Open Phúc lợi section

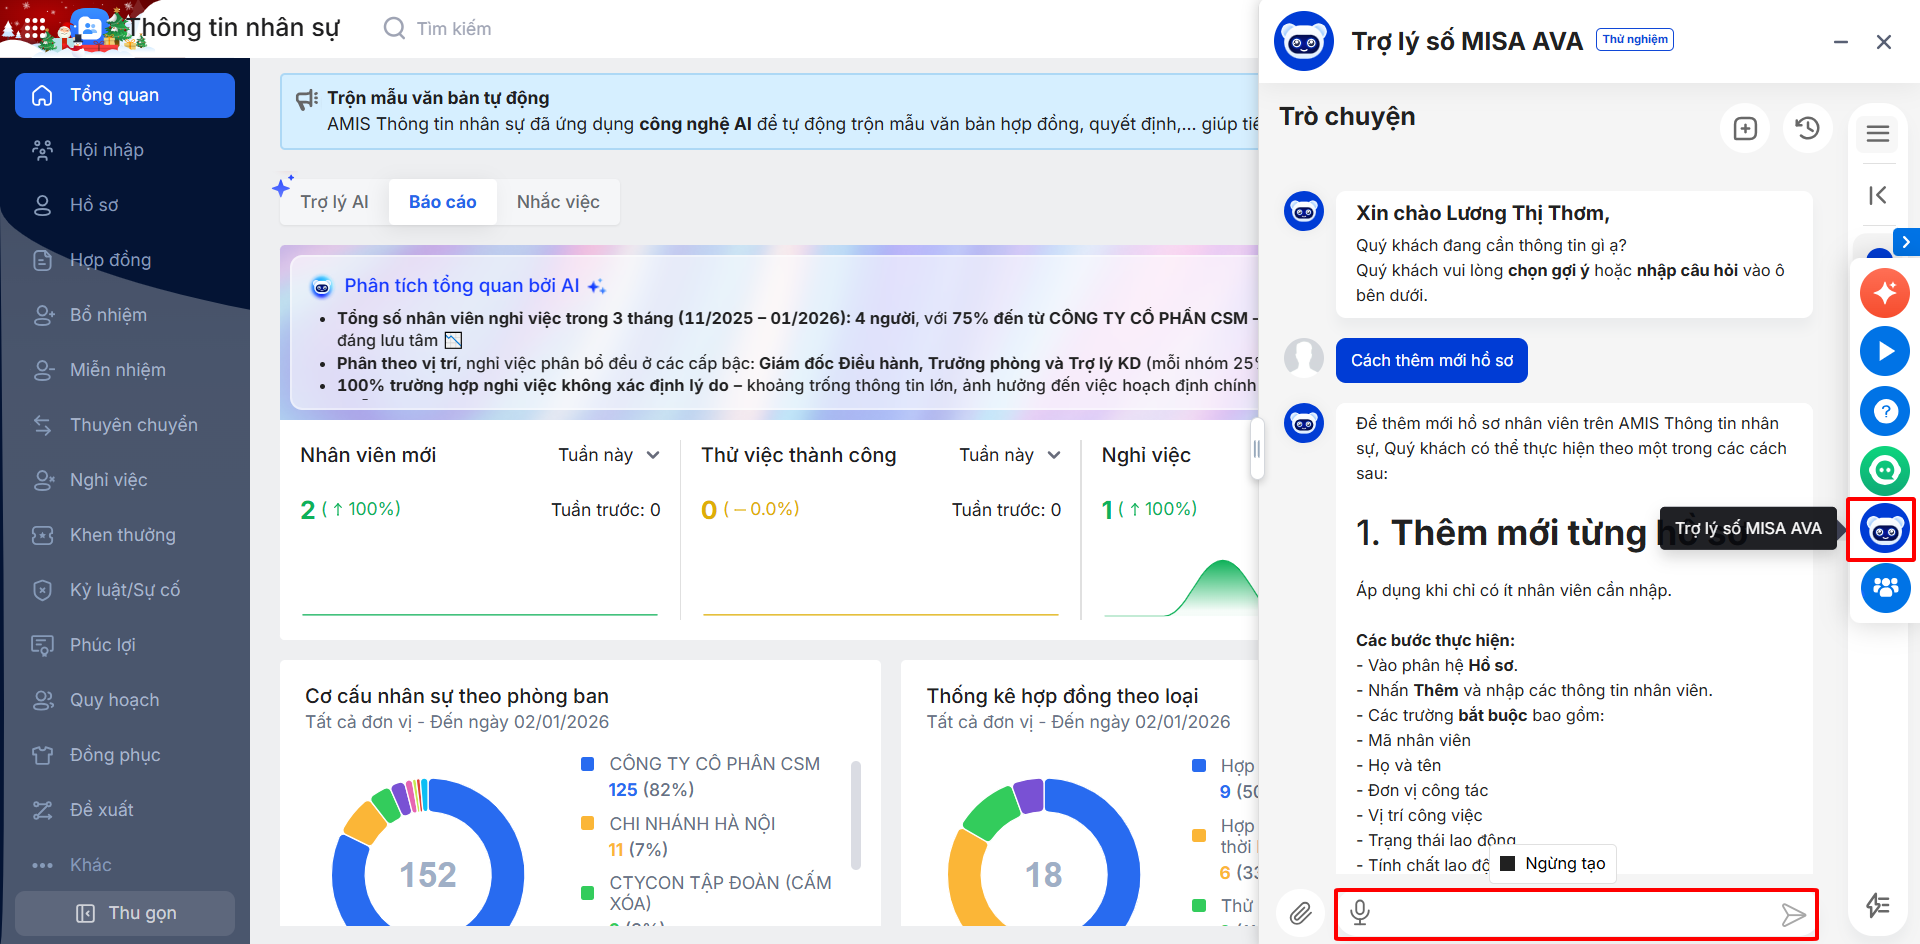(x=125, y=645)
